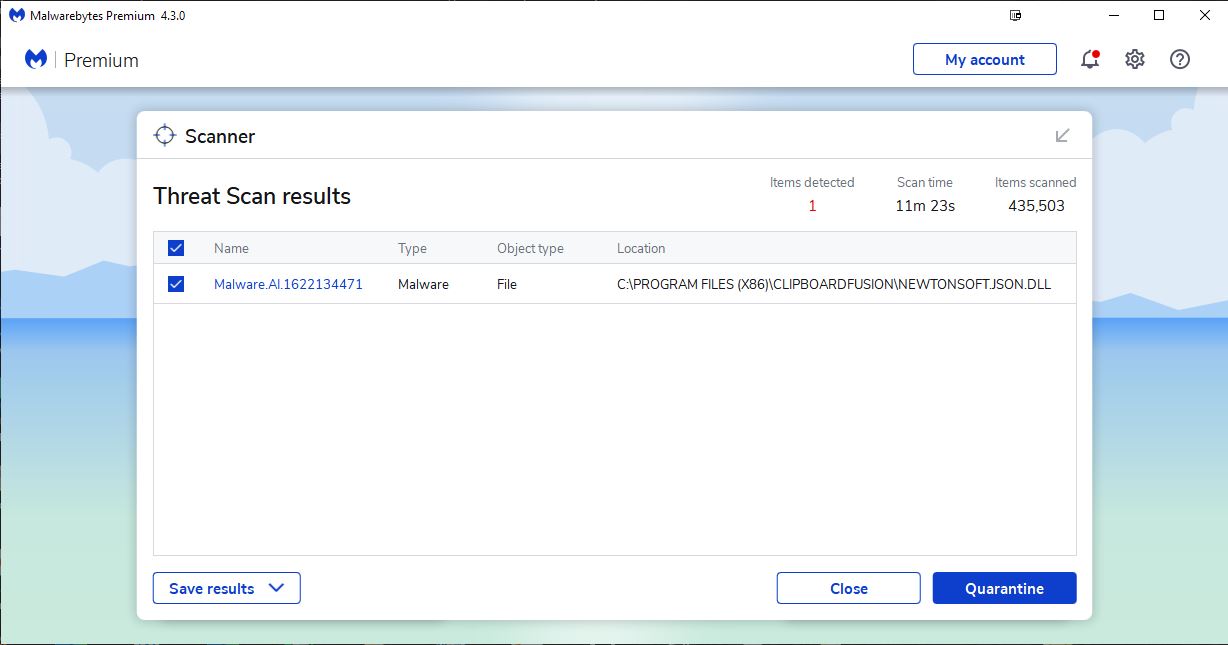Sort results by the Type column
1228x645 pixels.
[x=412, y=248]
